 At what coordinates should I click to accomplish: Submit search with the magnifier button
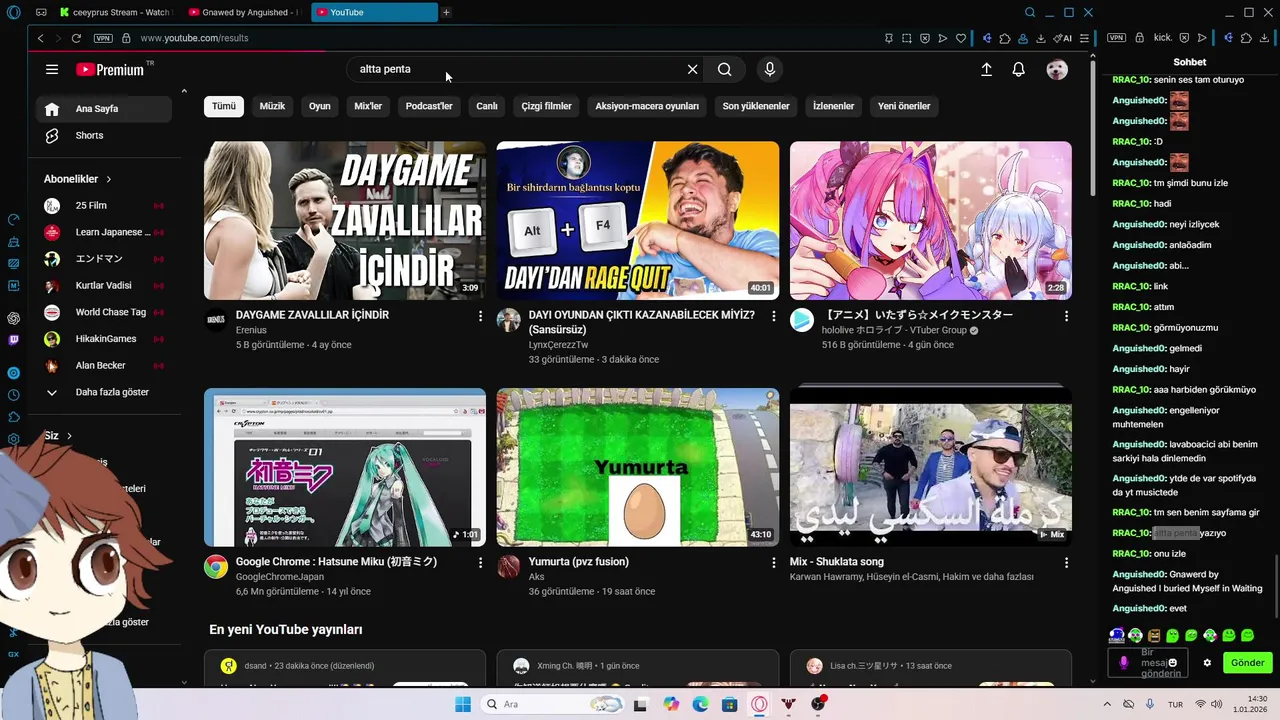725,69
